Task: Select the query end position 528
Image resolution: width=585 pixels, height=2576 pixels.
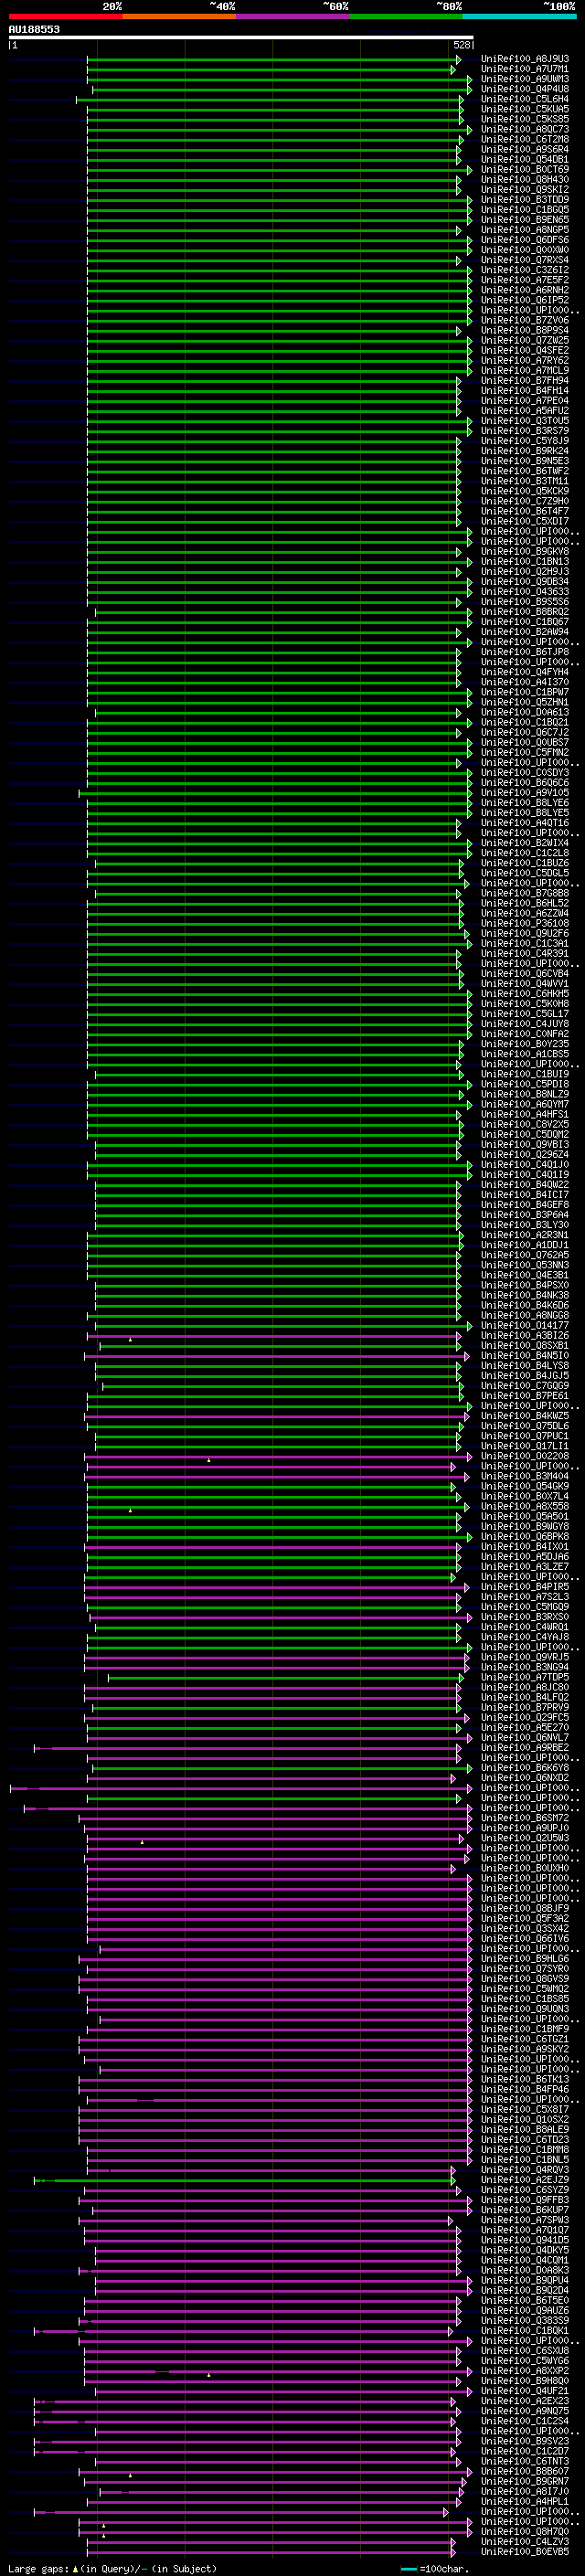Action: click(462, 45)
